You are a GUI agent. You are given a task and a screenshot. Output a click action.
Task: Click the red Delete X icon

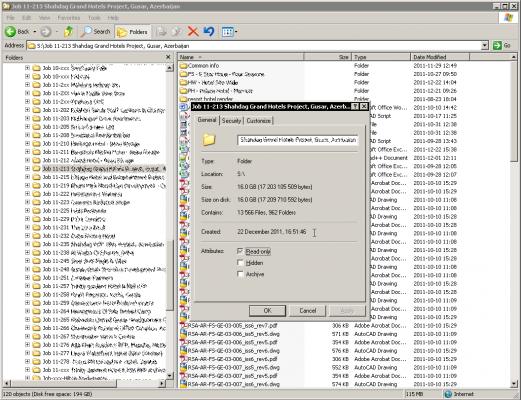point(193,32)
